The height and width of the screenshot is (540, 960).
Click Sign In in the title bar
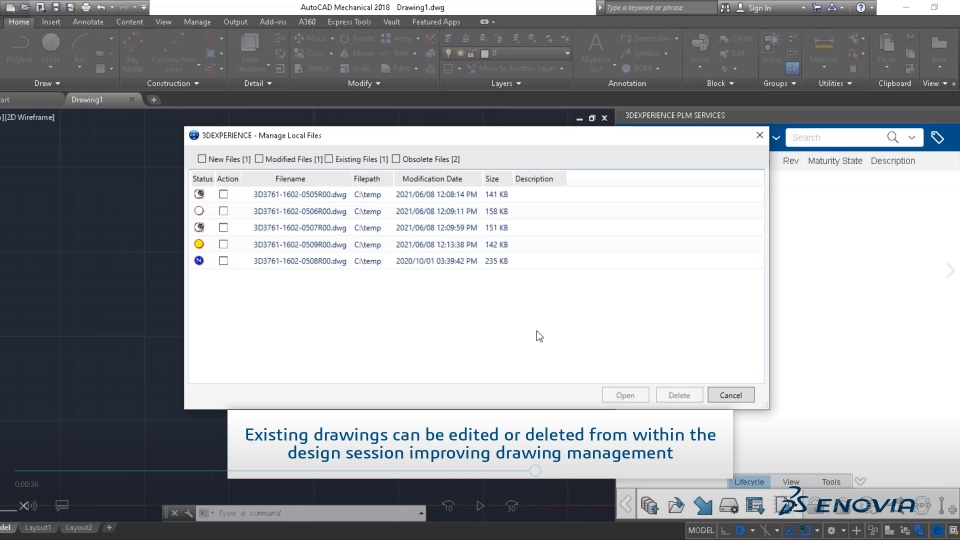[759, 8]
